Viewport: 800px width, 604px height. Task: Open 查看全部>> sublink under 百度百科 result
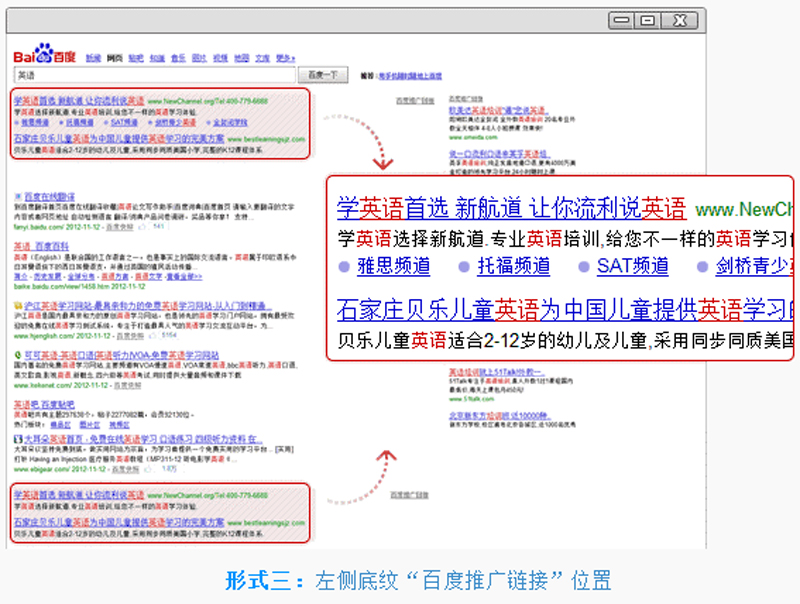coord(184,276)
